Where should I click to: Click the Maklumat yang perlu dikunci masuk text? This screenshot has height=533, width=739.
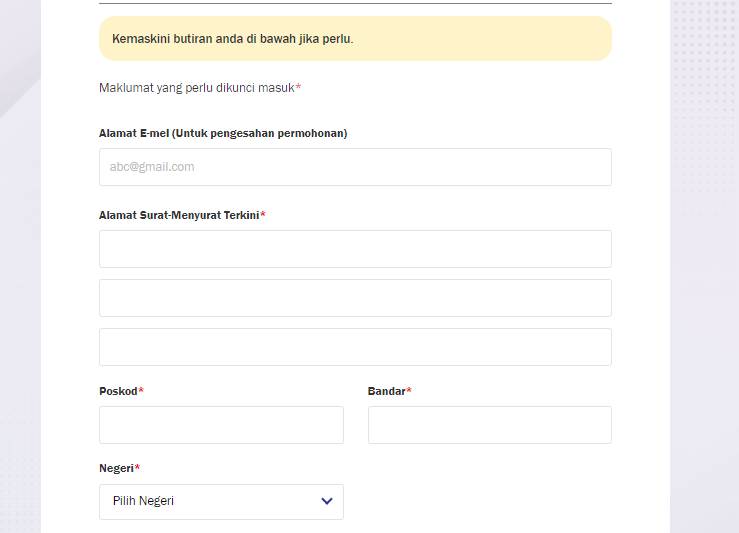tap(197, 88)
